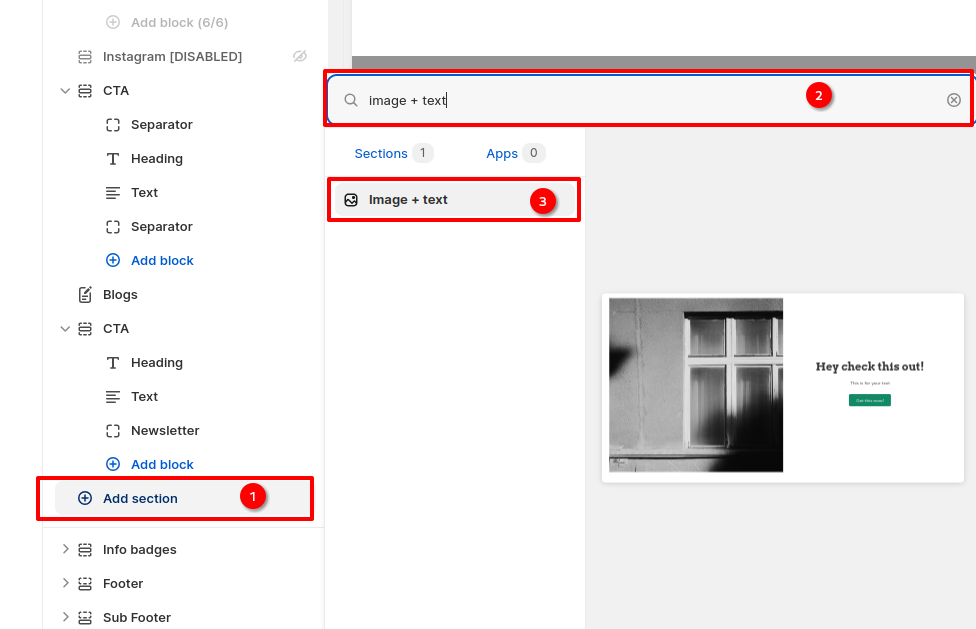The height and width of the screenshot is (629, 976).
Task: Expand the Info badges section
Action: tap(65, 550)
